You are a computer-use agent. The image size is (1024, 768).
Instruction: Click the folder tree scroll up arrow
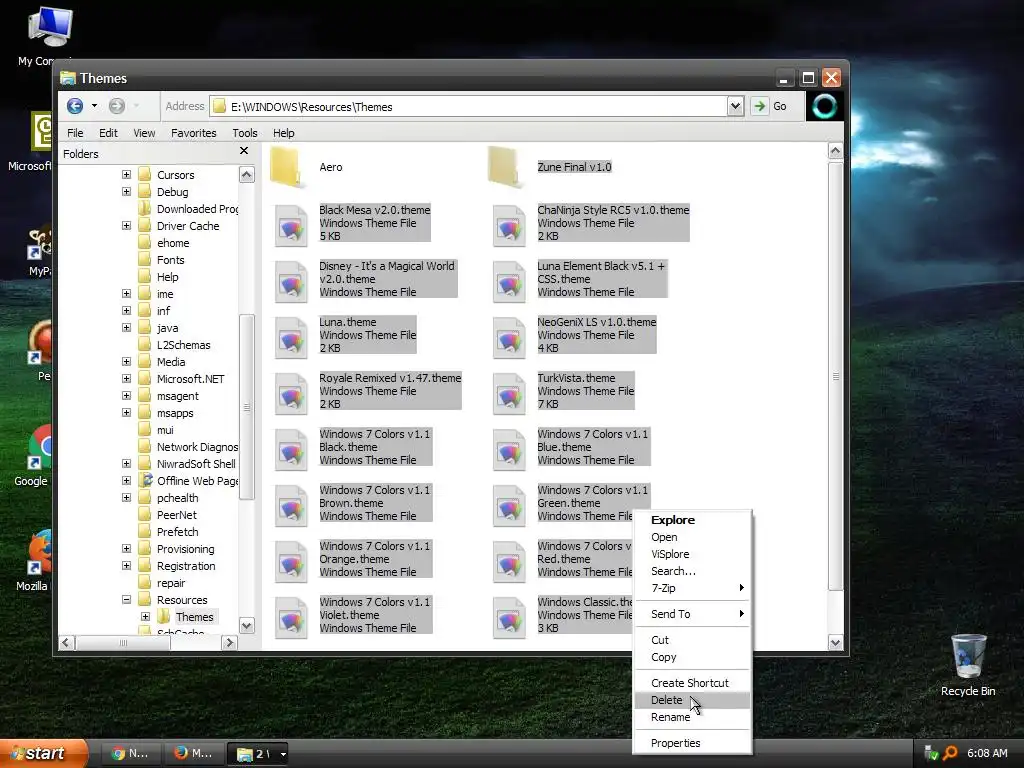(x=246, y=174)
